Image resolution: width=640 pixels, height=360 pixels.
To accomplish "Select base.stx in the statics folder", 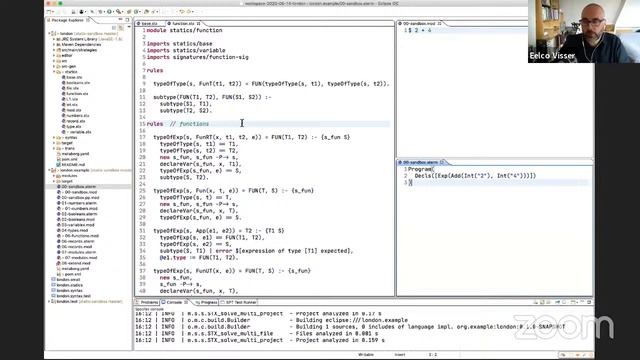I will coord(72,77).
